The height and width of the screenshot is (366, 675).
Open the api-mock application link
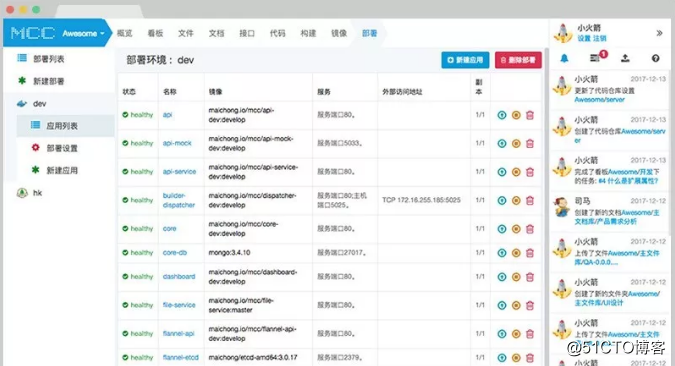pos(177,143)
